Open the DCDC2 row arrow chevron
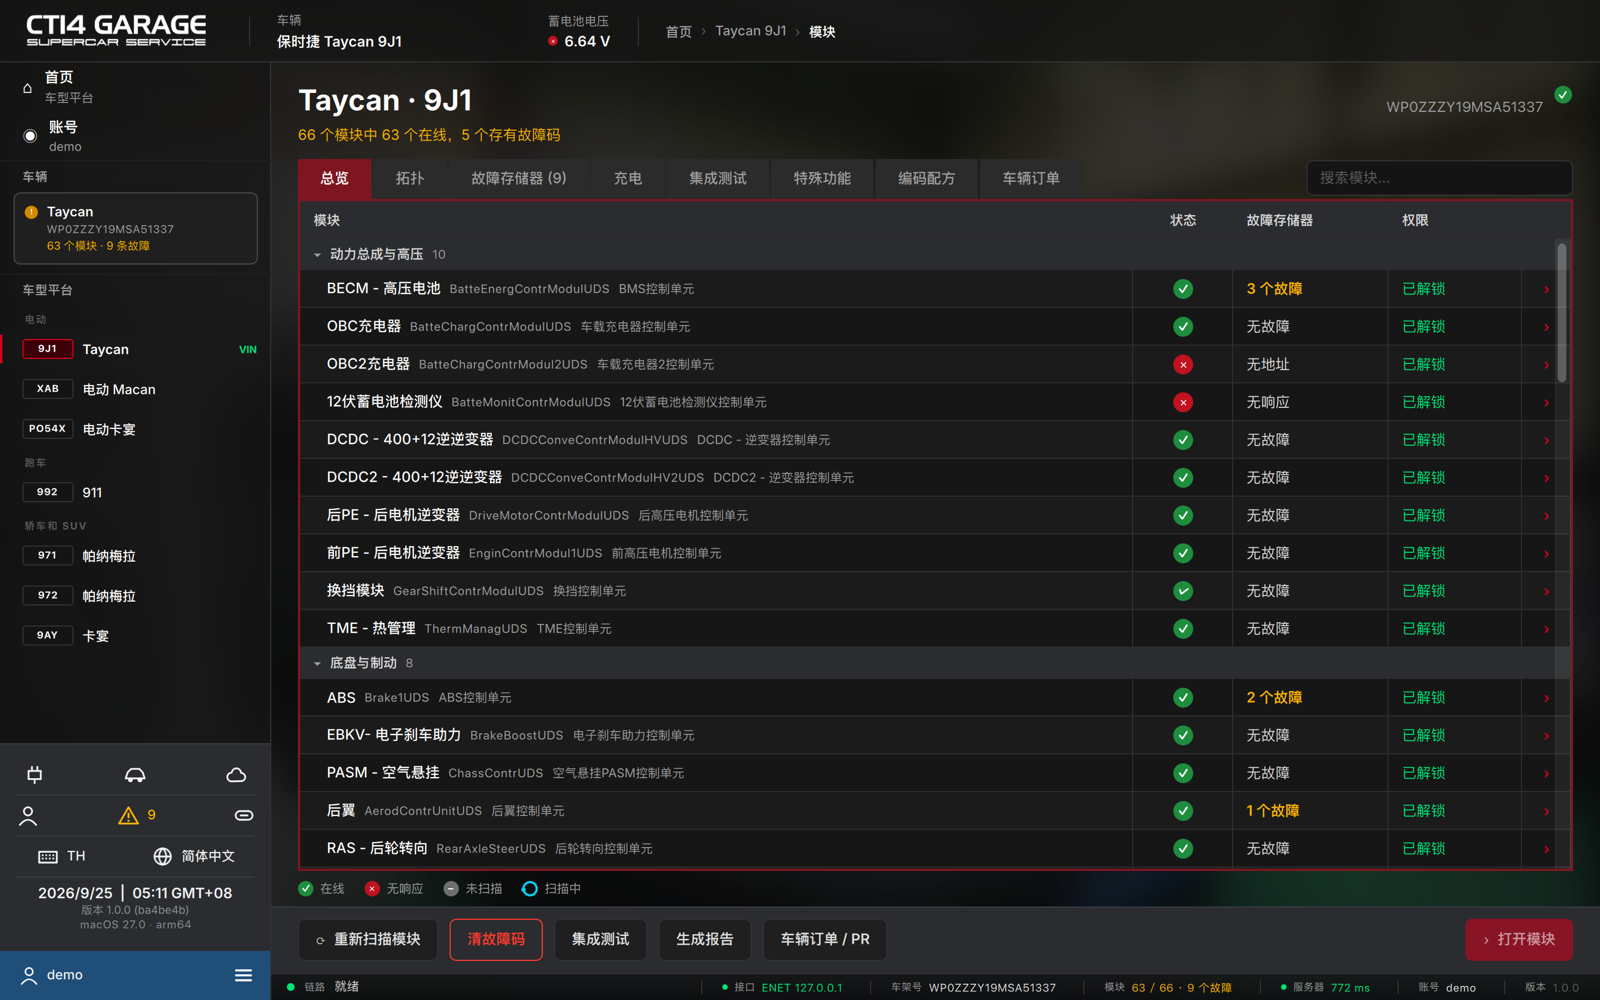This screenshot has height=1000, width=1600. [x=1546, y=479]
